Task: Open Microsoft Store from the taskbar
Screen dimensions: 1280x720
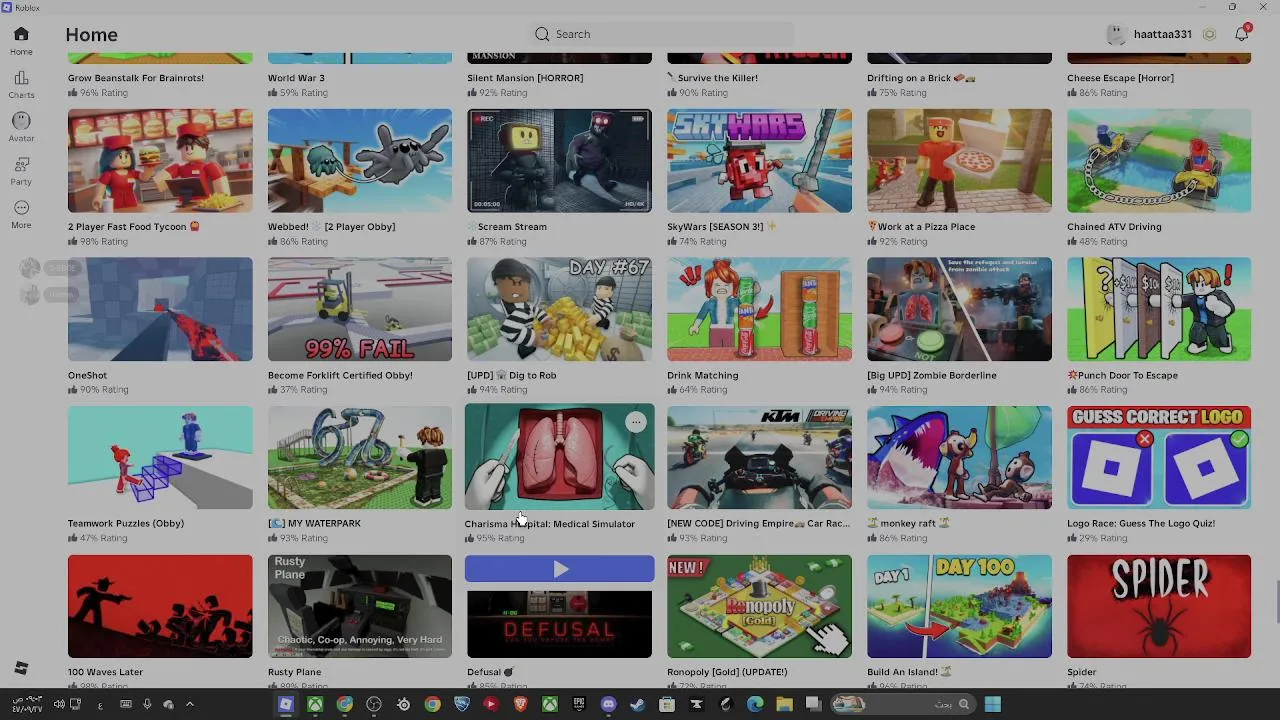Action: (667, 704)
